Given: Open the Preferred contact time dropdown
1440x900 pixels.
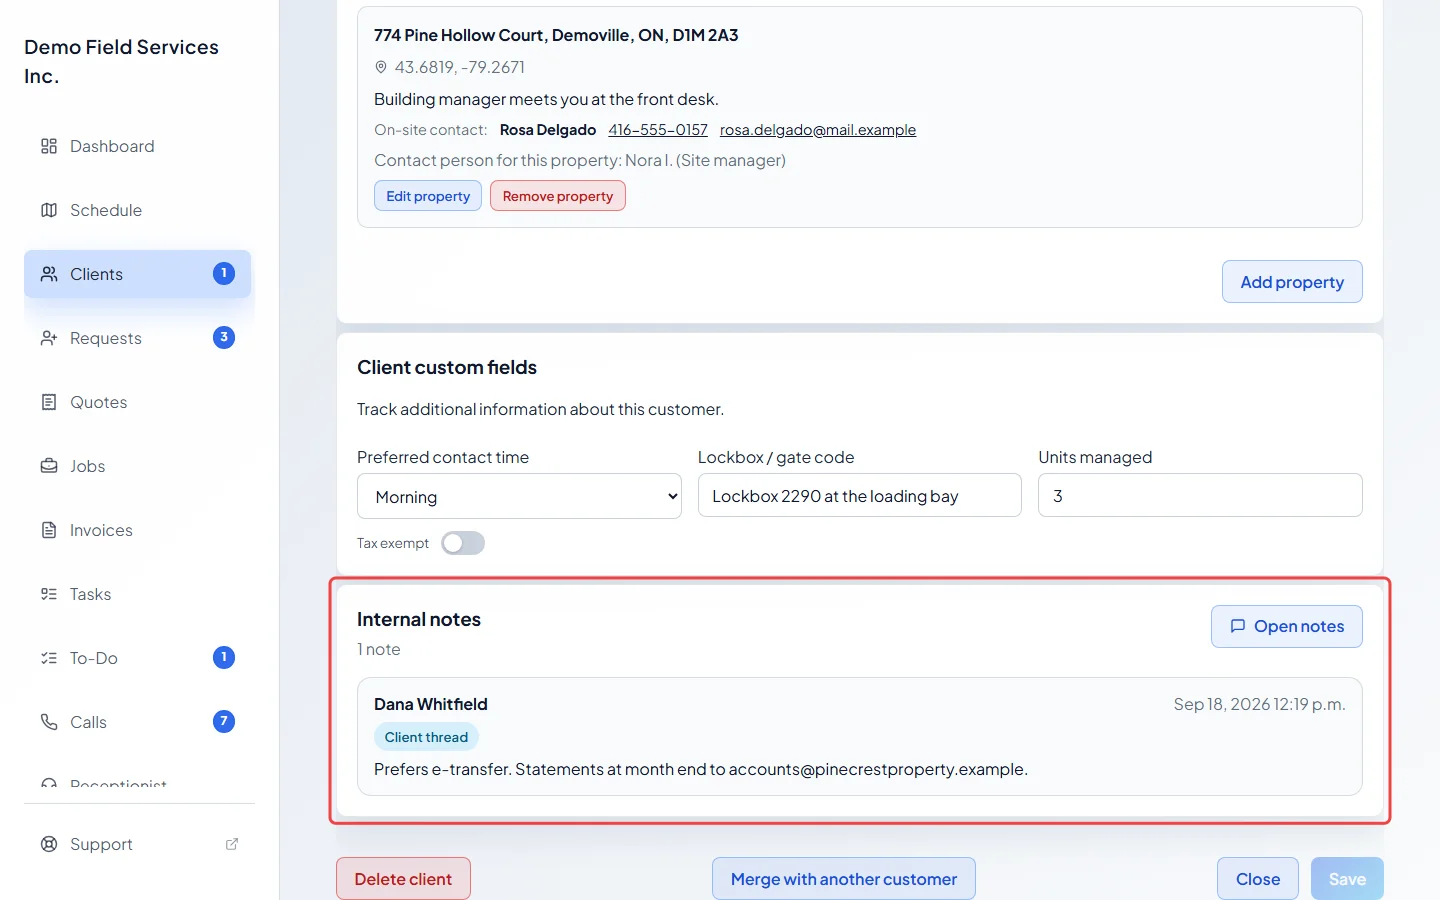Looking at the screenshot, I should tap(519, 496).
